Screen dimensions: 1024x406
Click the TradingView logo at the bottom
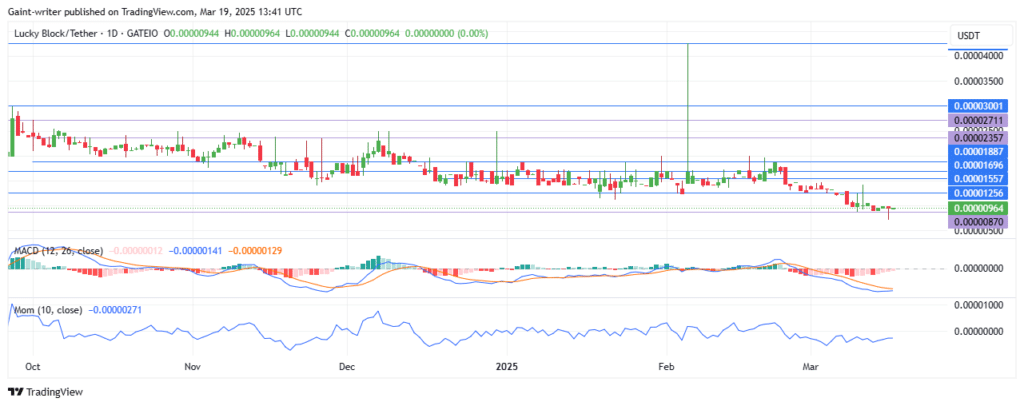45,392
